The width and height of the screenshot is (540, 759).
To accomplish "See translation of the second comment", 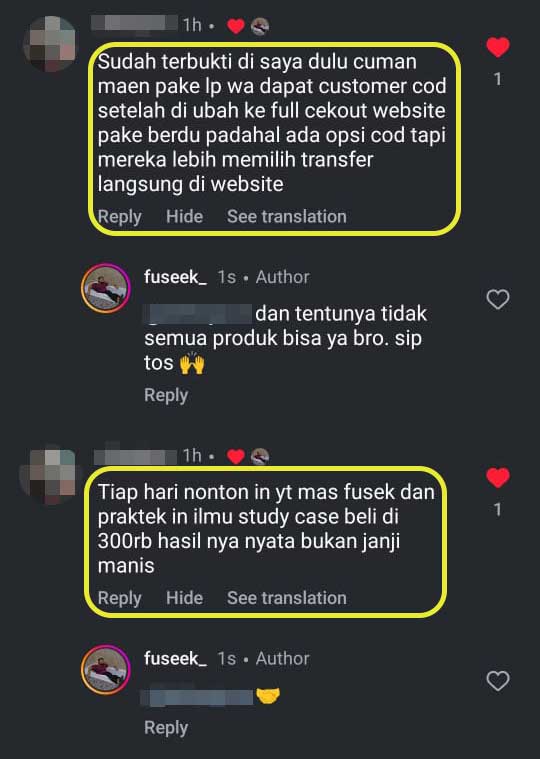I will (x=286, y=598).
